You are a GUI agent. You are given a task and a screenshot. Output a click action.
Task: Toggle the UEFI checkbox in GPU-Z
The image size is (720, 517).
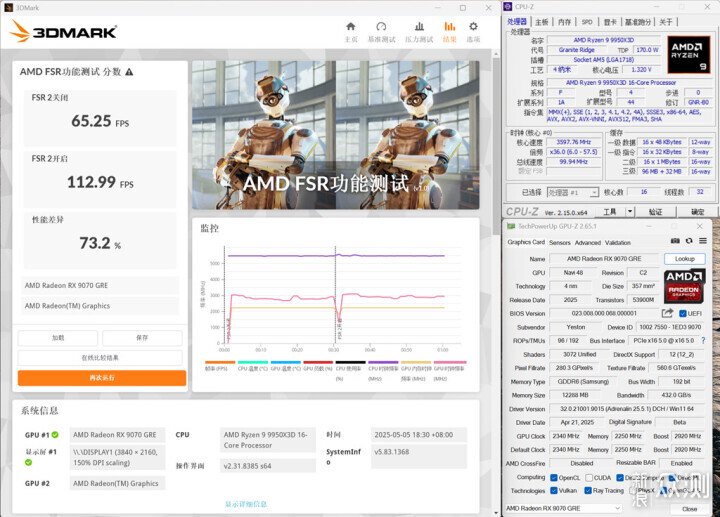coord(683,314)
